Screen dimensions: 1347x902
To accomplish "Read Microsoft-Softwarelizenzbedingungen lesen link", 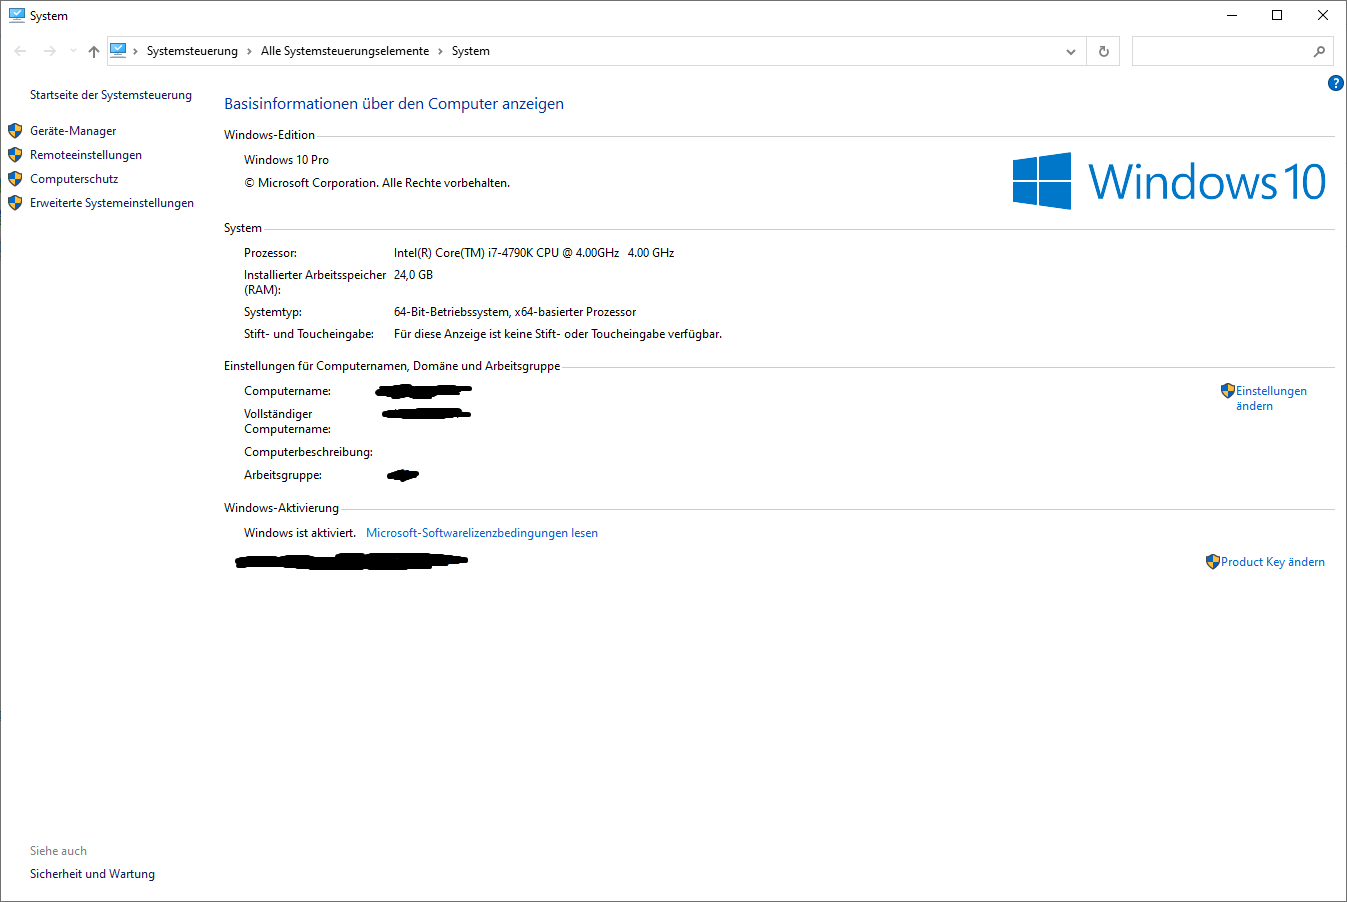I will pyautogui.click(x=482, y=533).
